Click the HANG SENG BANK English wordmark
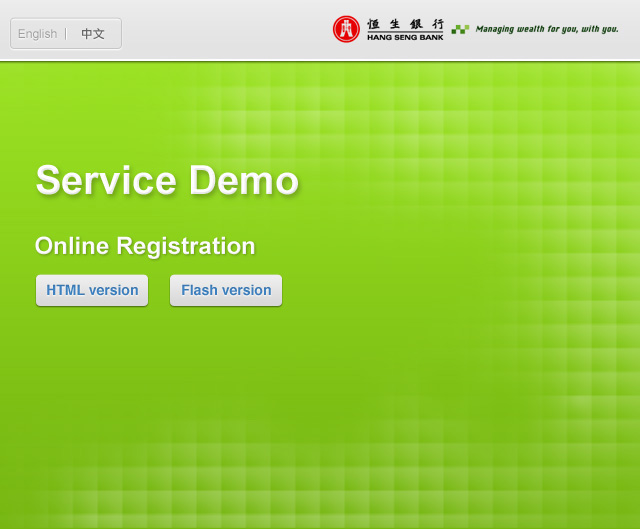This screenshot has width=640, height=529. [405, 37]
